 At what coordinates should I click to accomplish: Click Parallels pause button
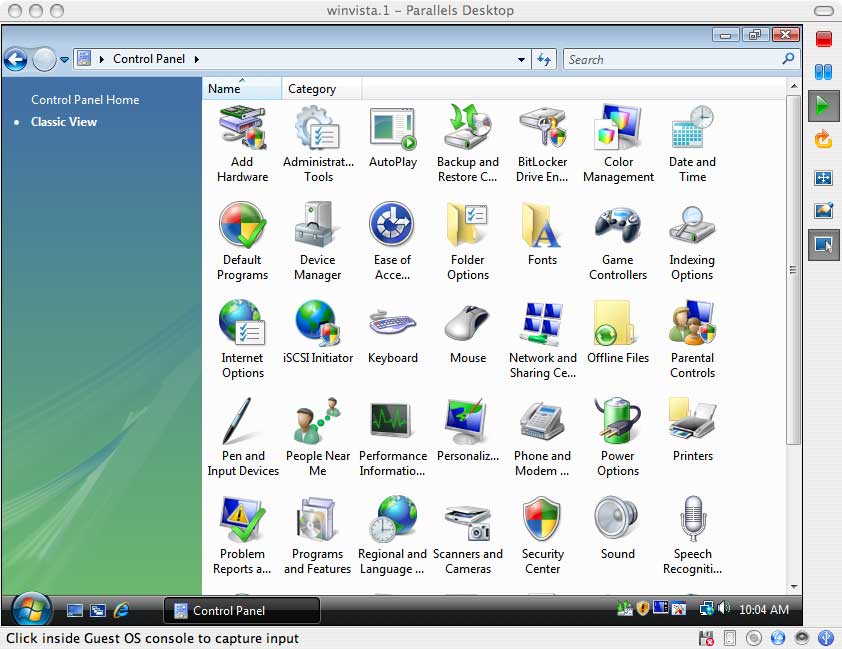[823, 72]
